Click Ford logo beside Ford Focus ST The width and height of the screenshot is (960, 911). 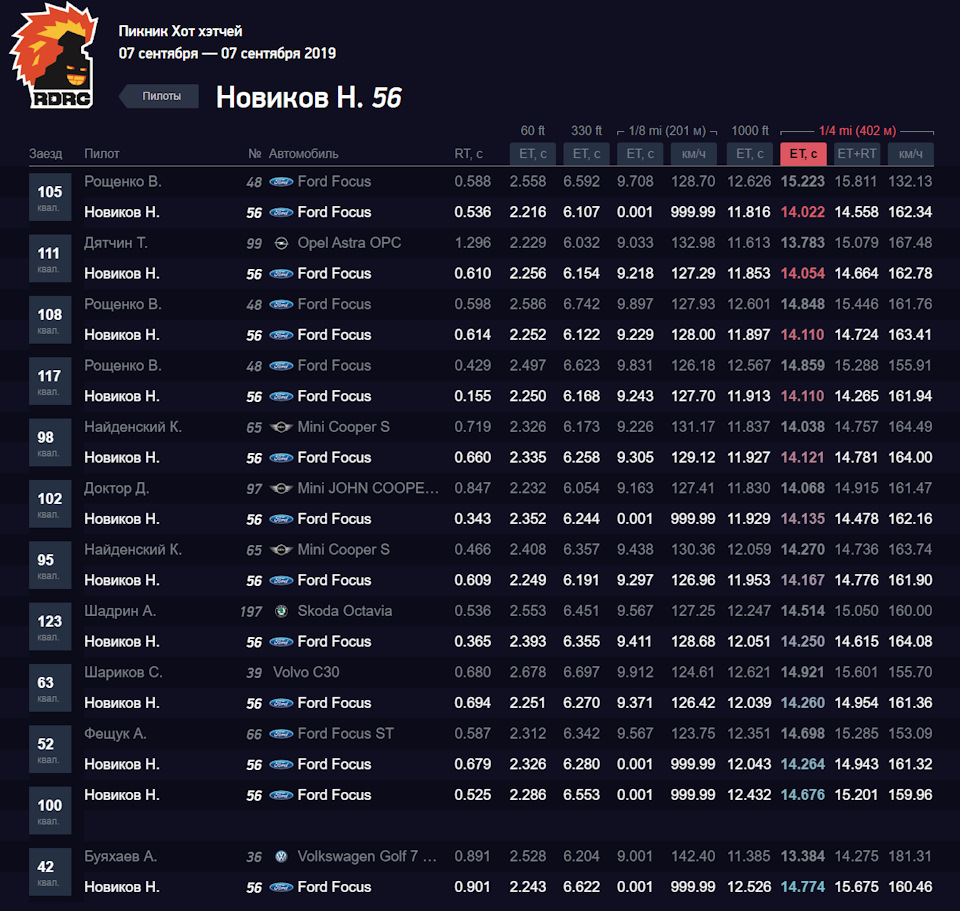pyautogui.click(x=281, y=733)
